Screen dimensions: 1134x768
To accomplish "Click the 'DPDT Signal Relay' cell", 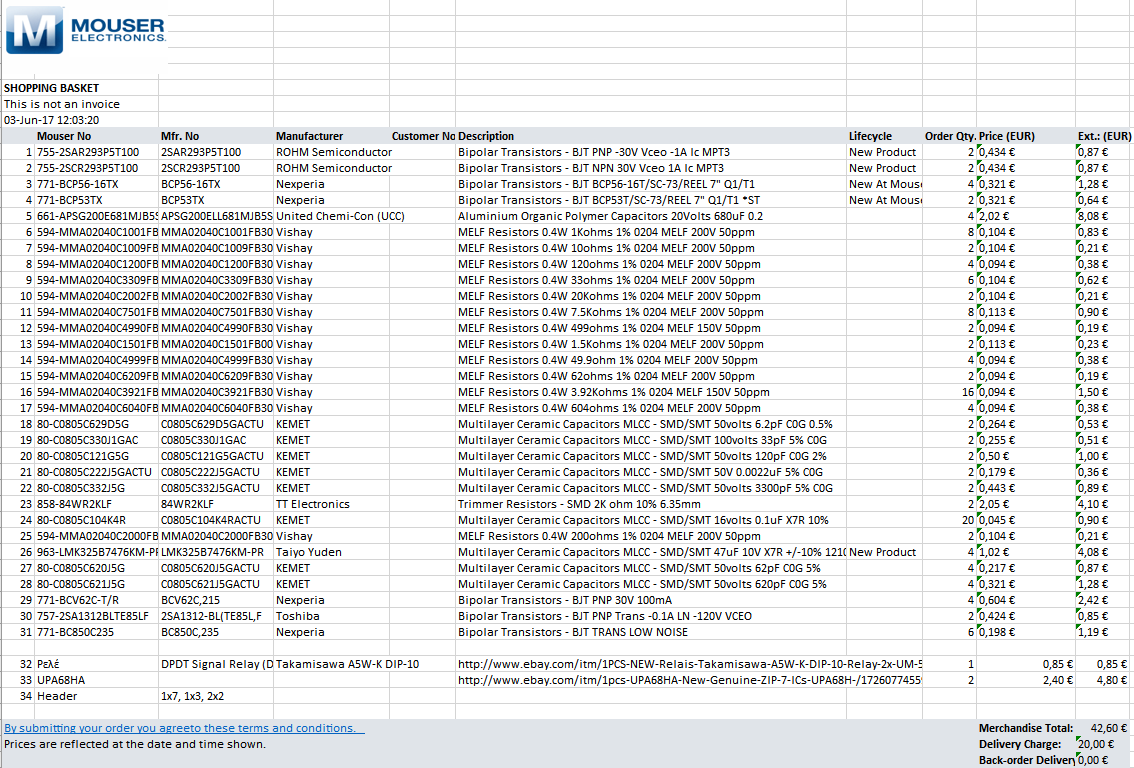I will (x=217, y=664).
